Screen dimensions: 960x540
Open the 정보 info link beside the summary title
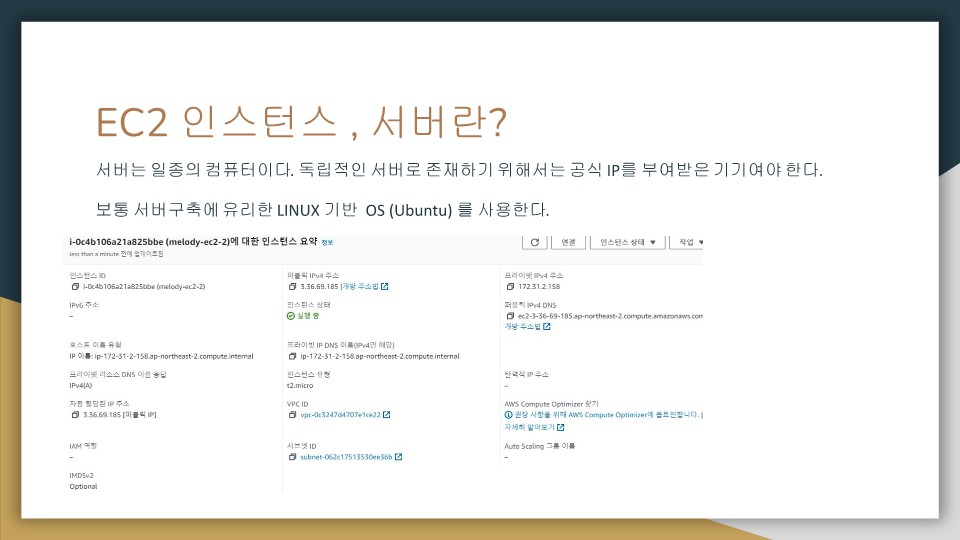click(x=327, y=242)
